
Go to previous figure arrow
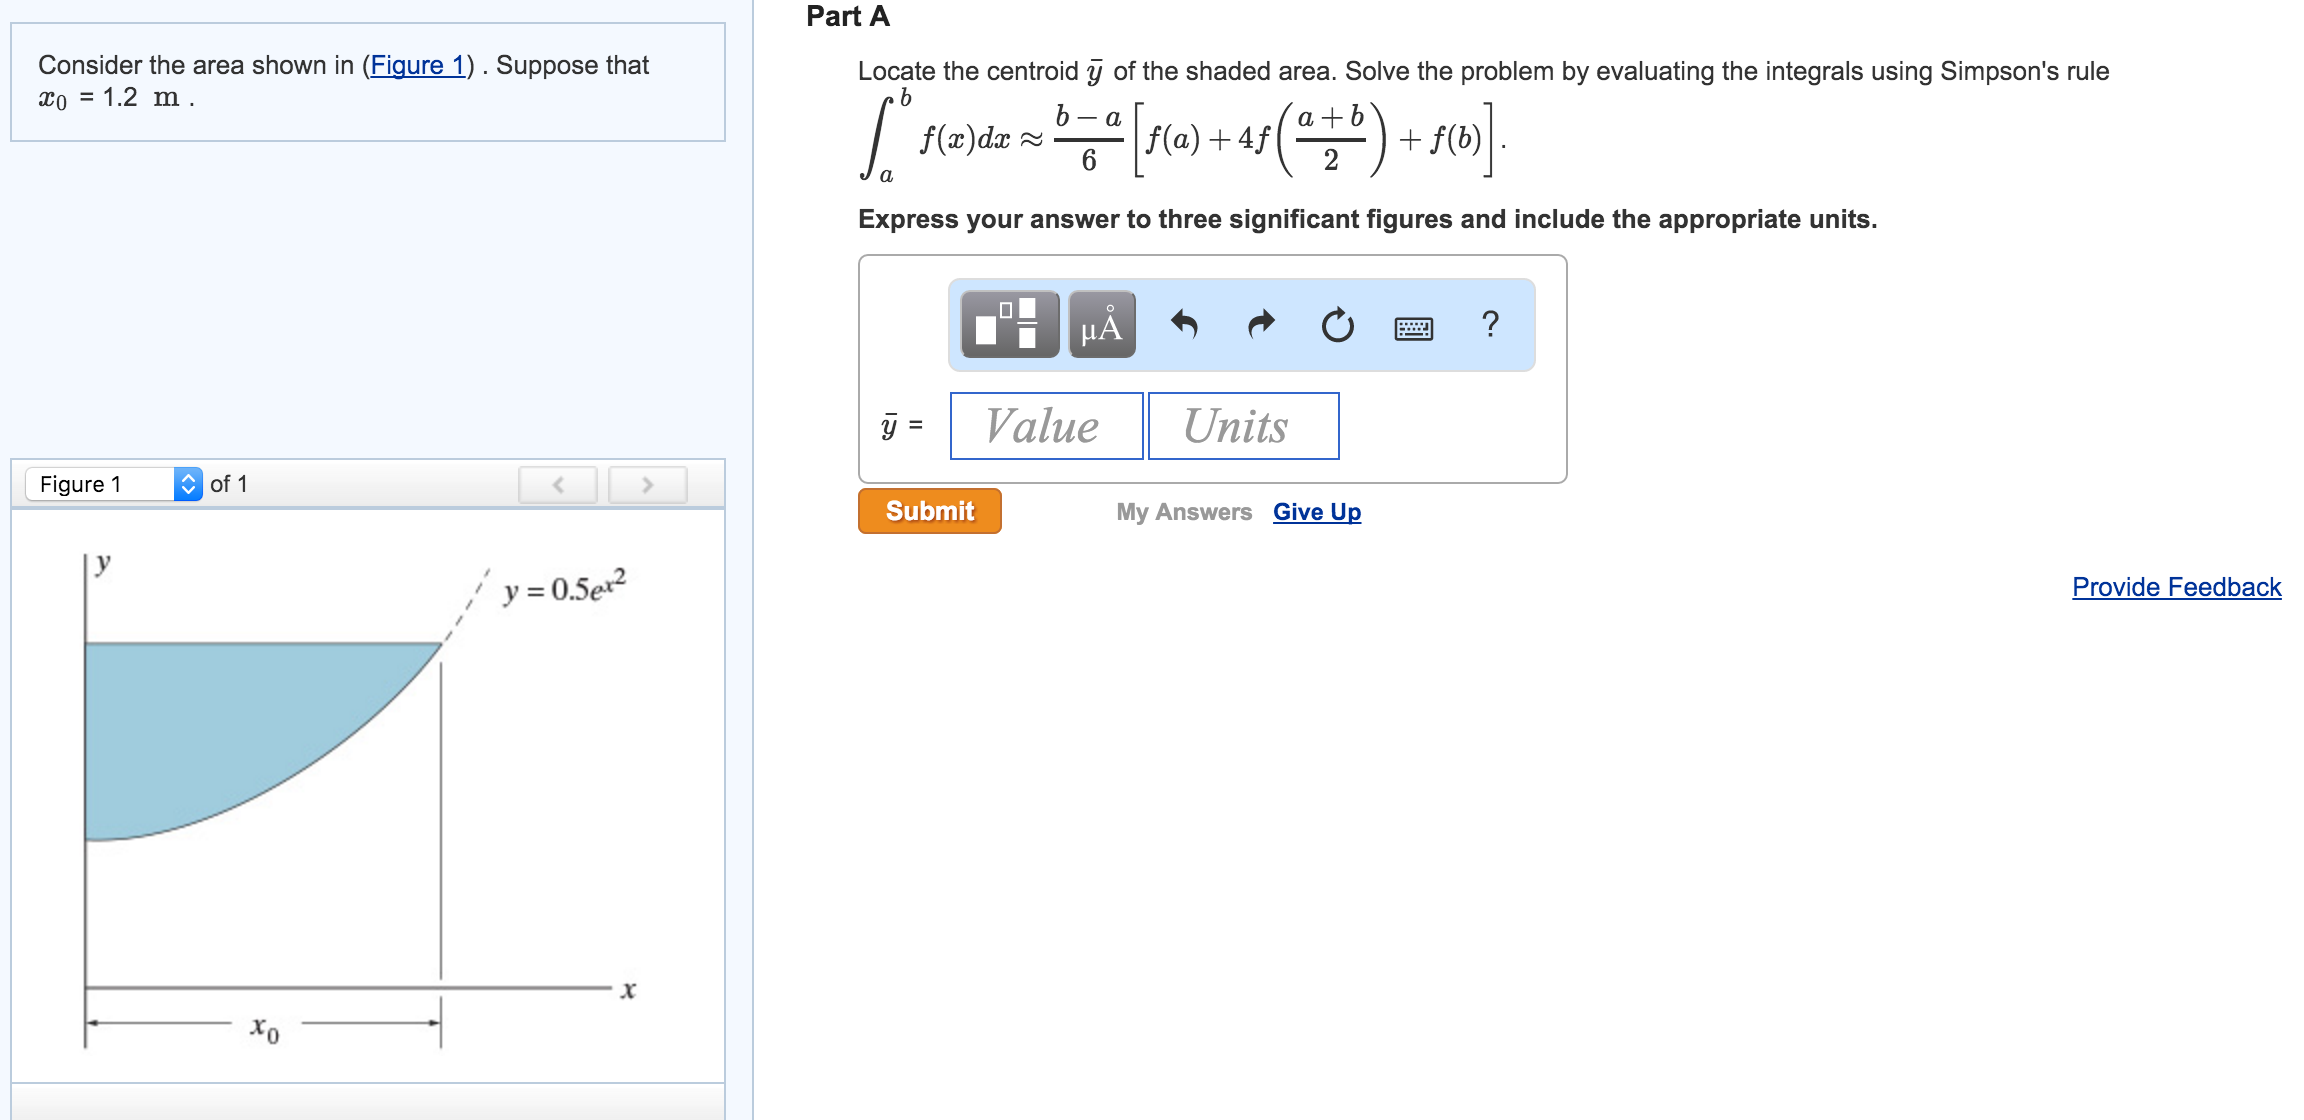558,485
